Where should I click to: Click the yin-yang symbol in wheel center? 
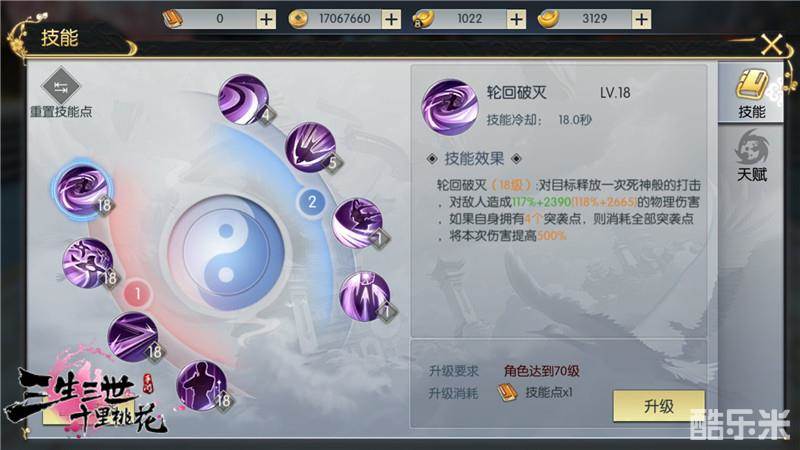click(226, 253)
